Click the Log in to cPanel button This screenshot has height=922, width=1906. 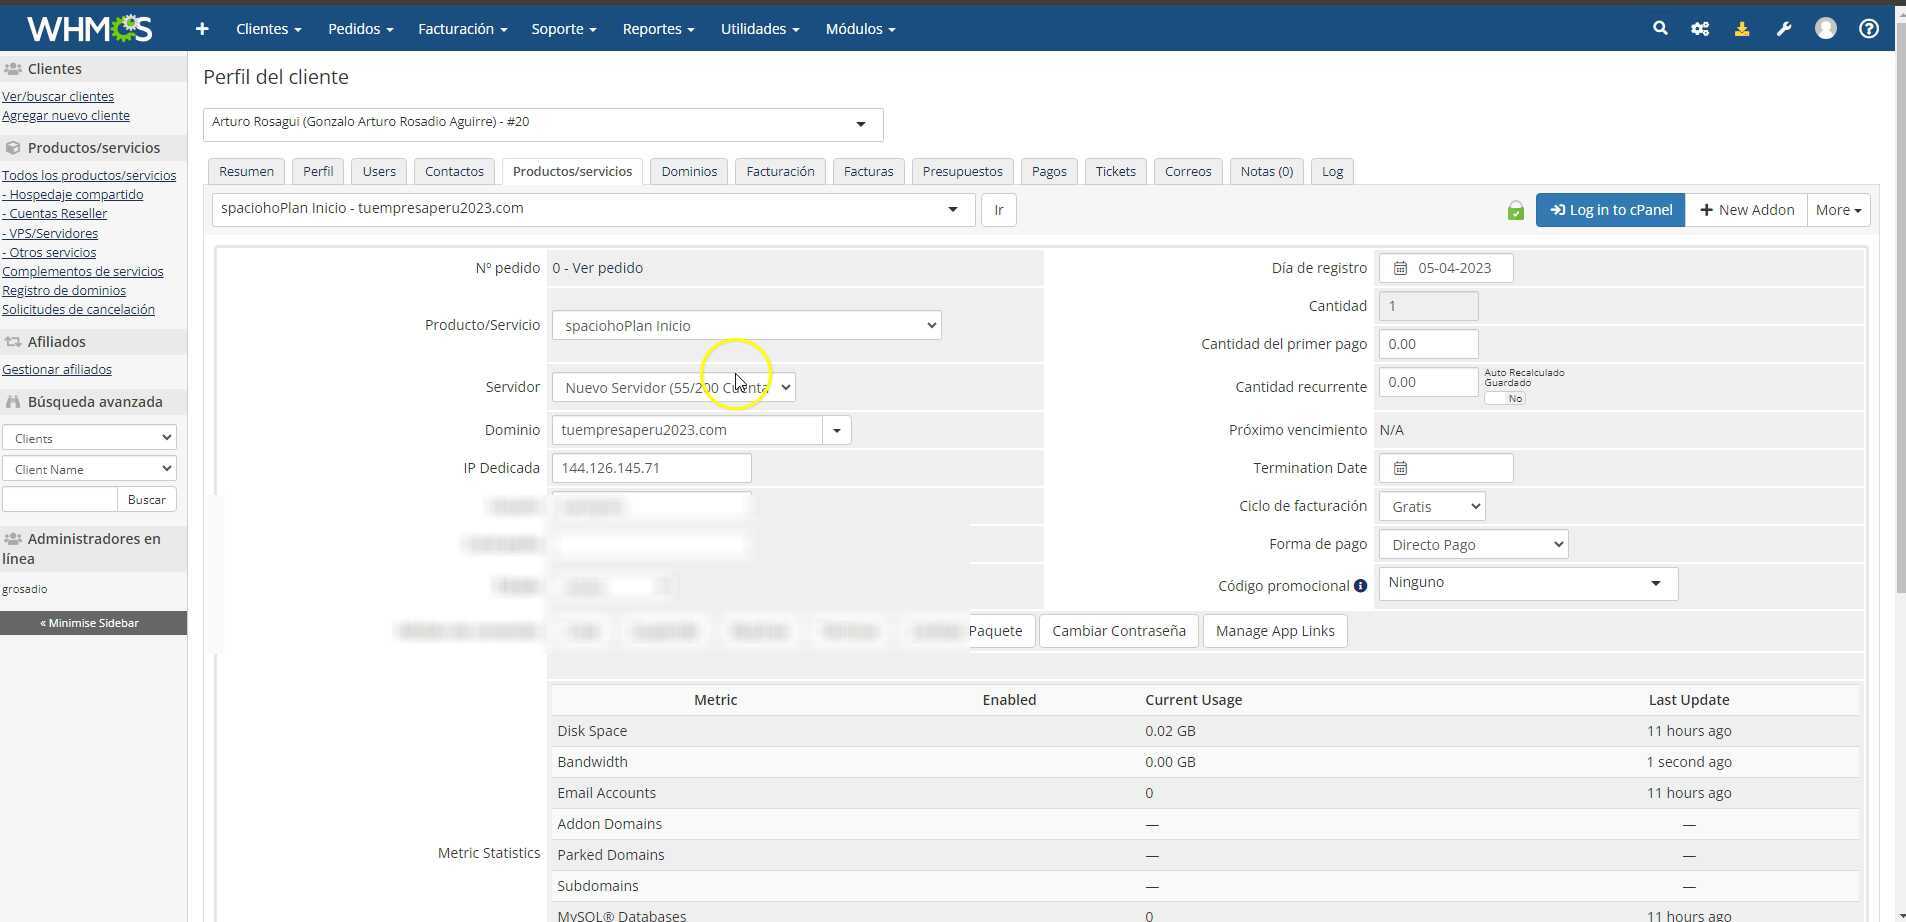click(x=1610, y=210)
